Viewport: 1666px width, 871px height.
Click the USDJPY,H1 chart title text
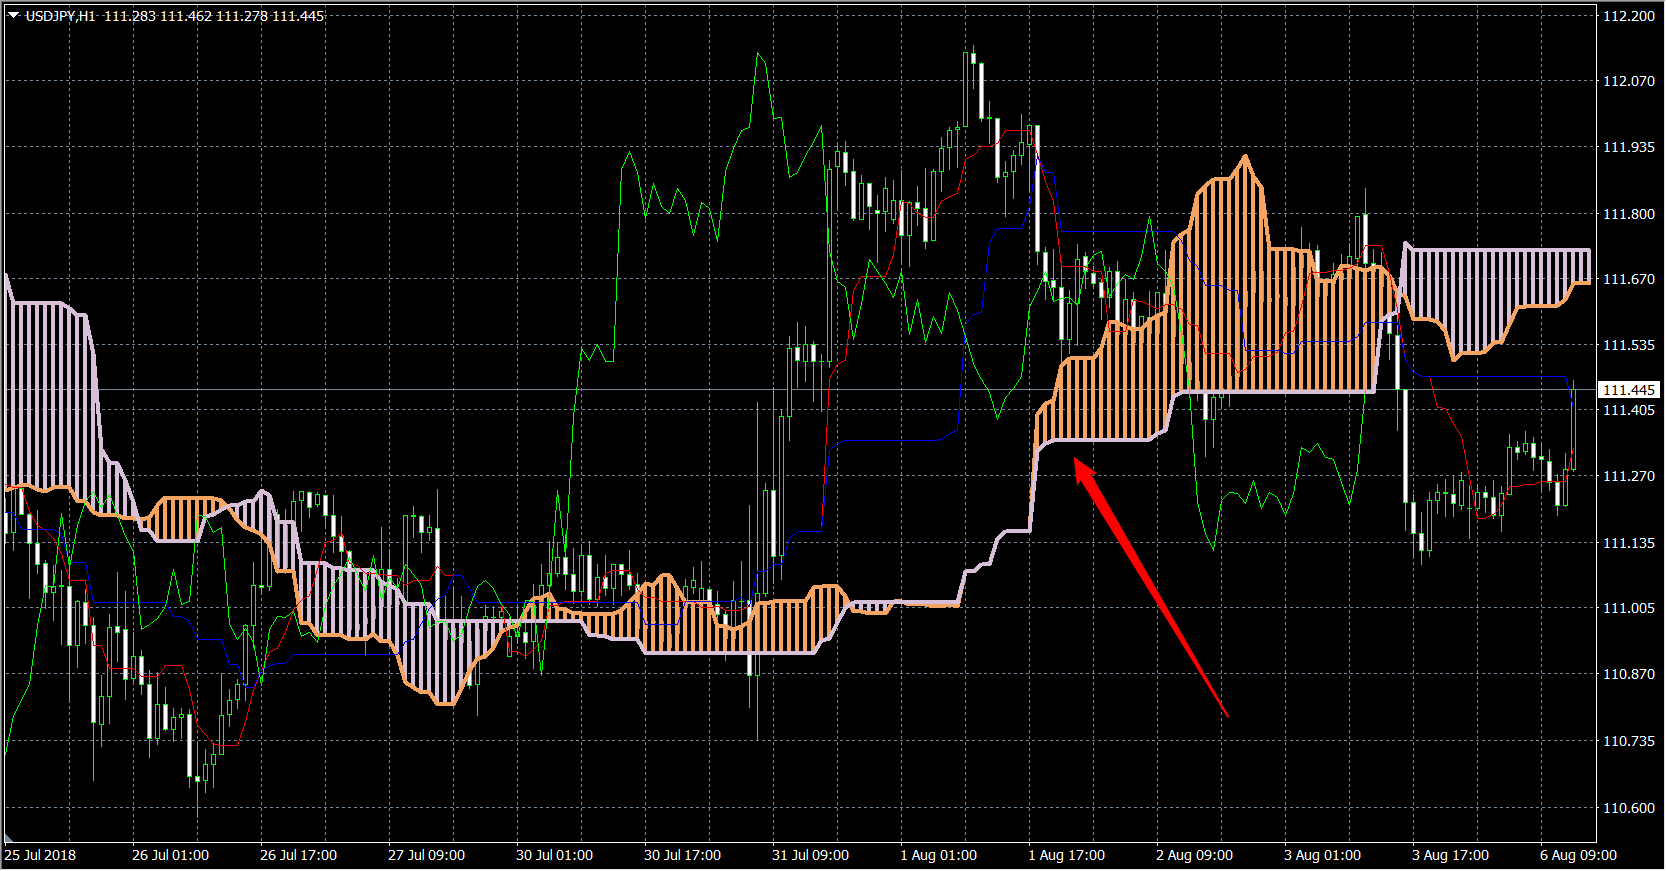pyautogui.click(x=60, y=16)
